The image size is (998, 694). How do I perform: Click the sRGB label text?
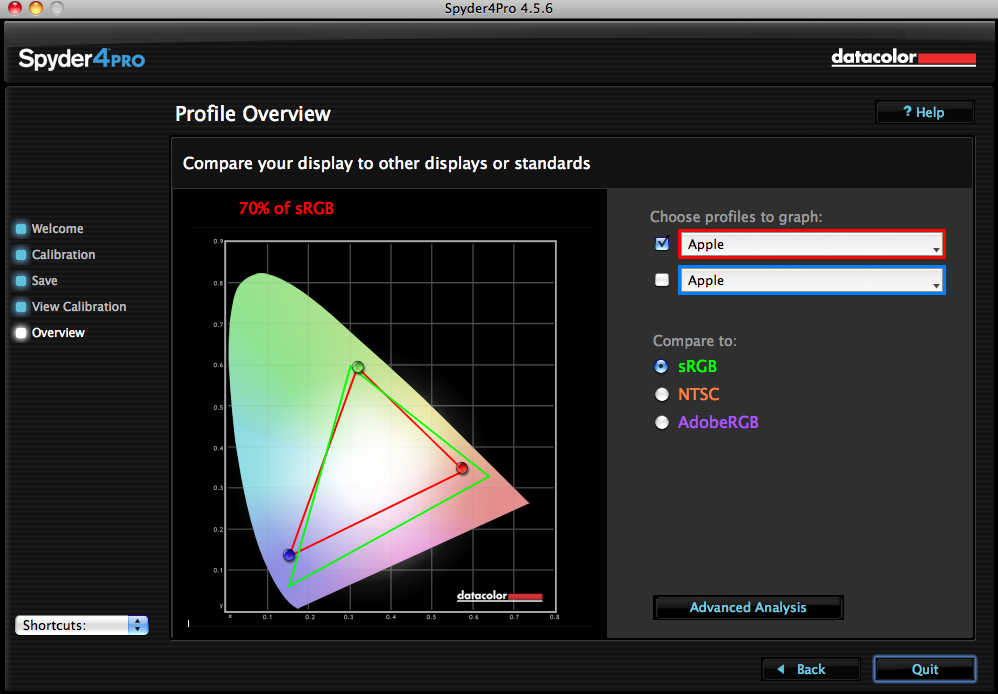coord(698,367)
